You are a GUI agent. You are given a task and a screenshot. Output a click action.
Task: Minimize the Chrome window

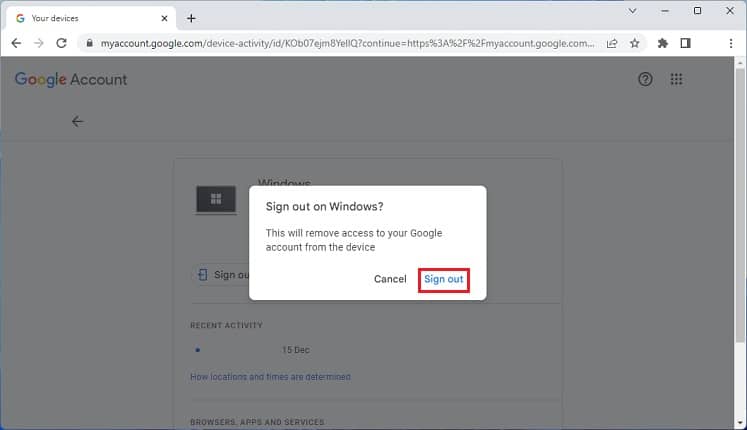[665, 10]
